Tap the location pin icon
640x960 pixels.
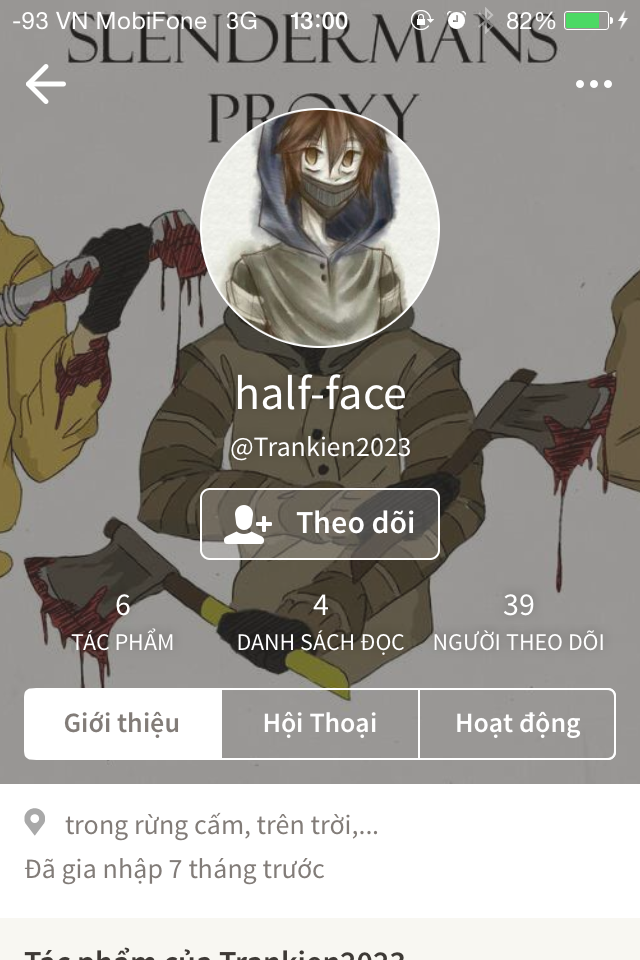[35, 822]
